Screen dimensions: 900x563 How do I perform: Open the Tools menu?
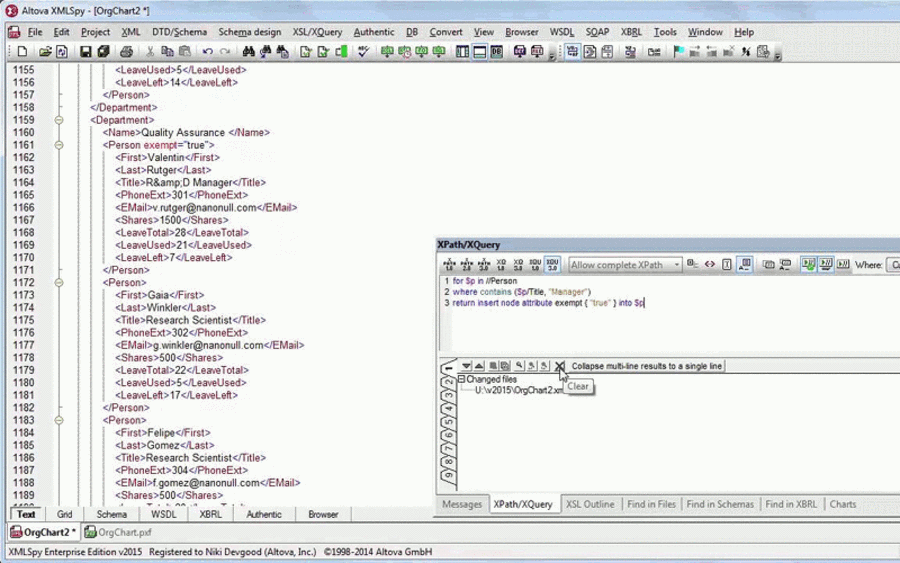[665, 32]
